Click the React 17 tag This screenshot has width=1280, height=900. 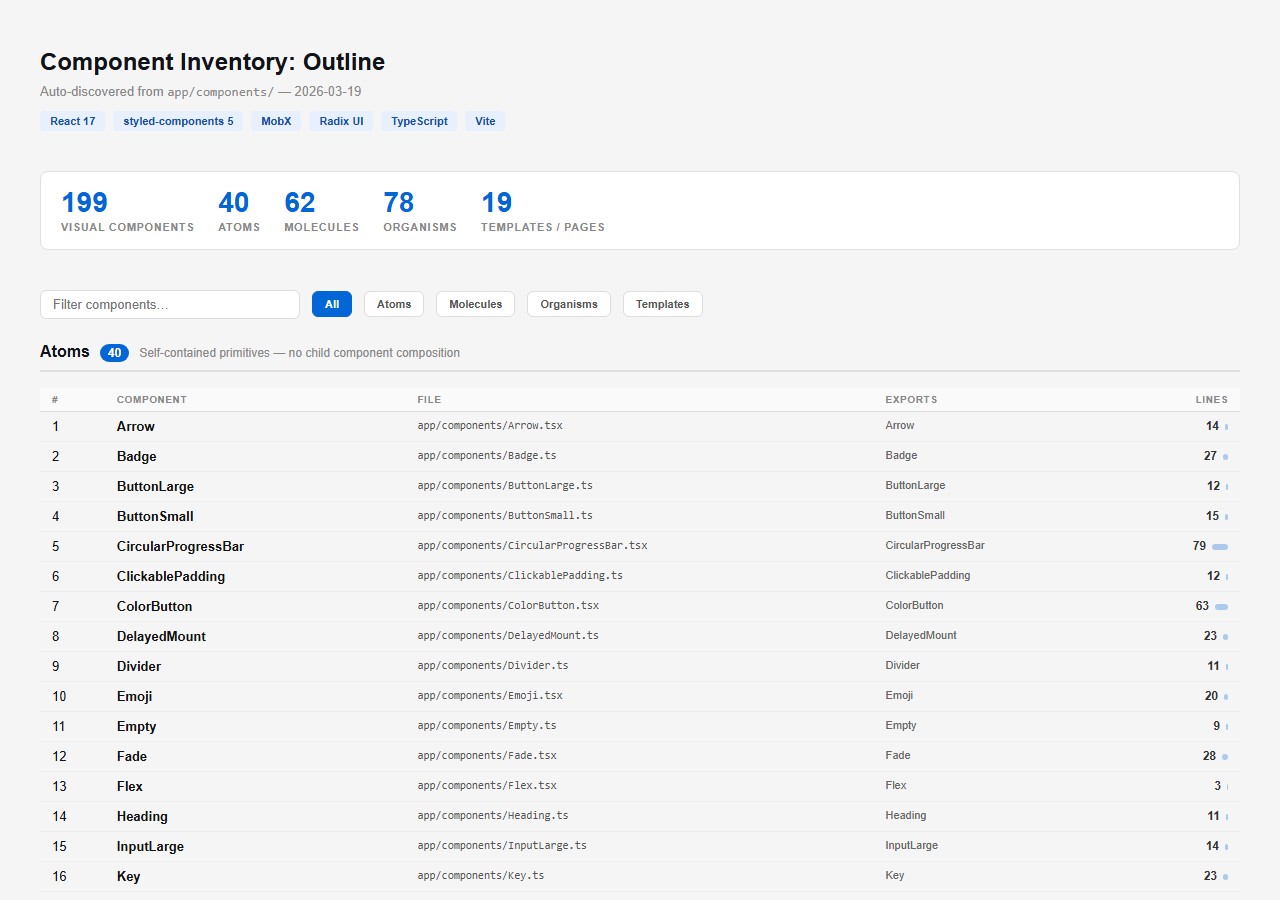coord(73,121)
